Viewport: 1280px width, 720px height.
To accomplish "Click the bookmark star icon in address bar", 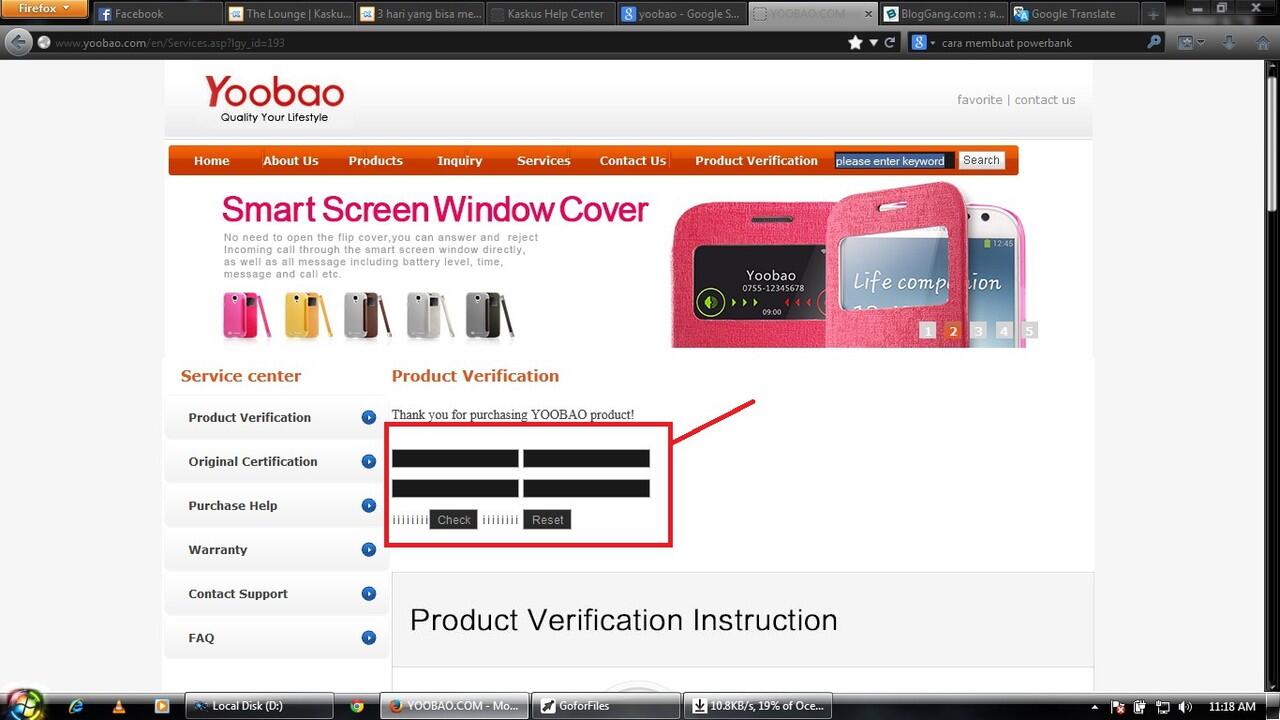I will coord(855,42).
